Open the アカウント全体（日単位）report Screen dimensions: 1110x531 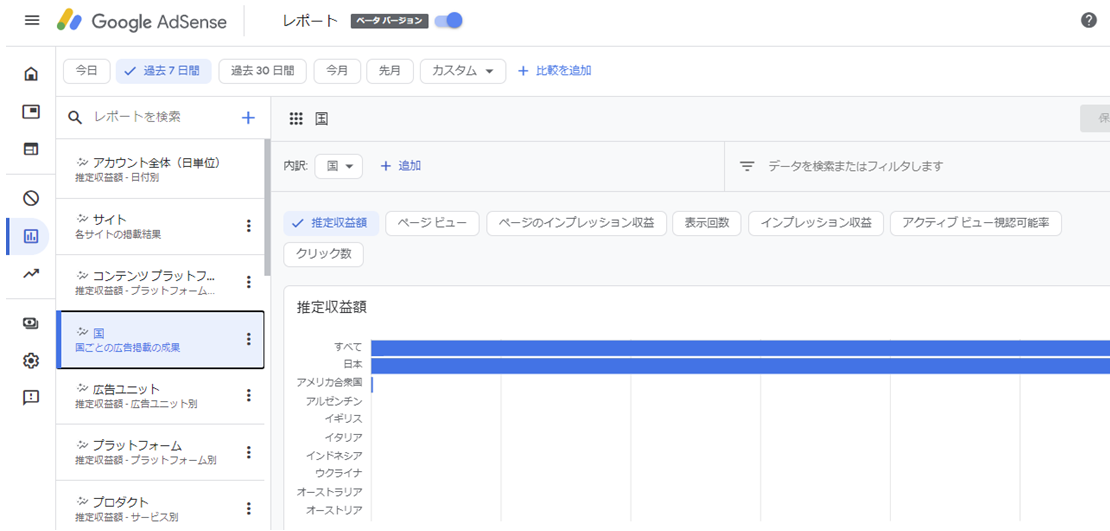click(160, 169)
